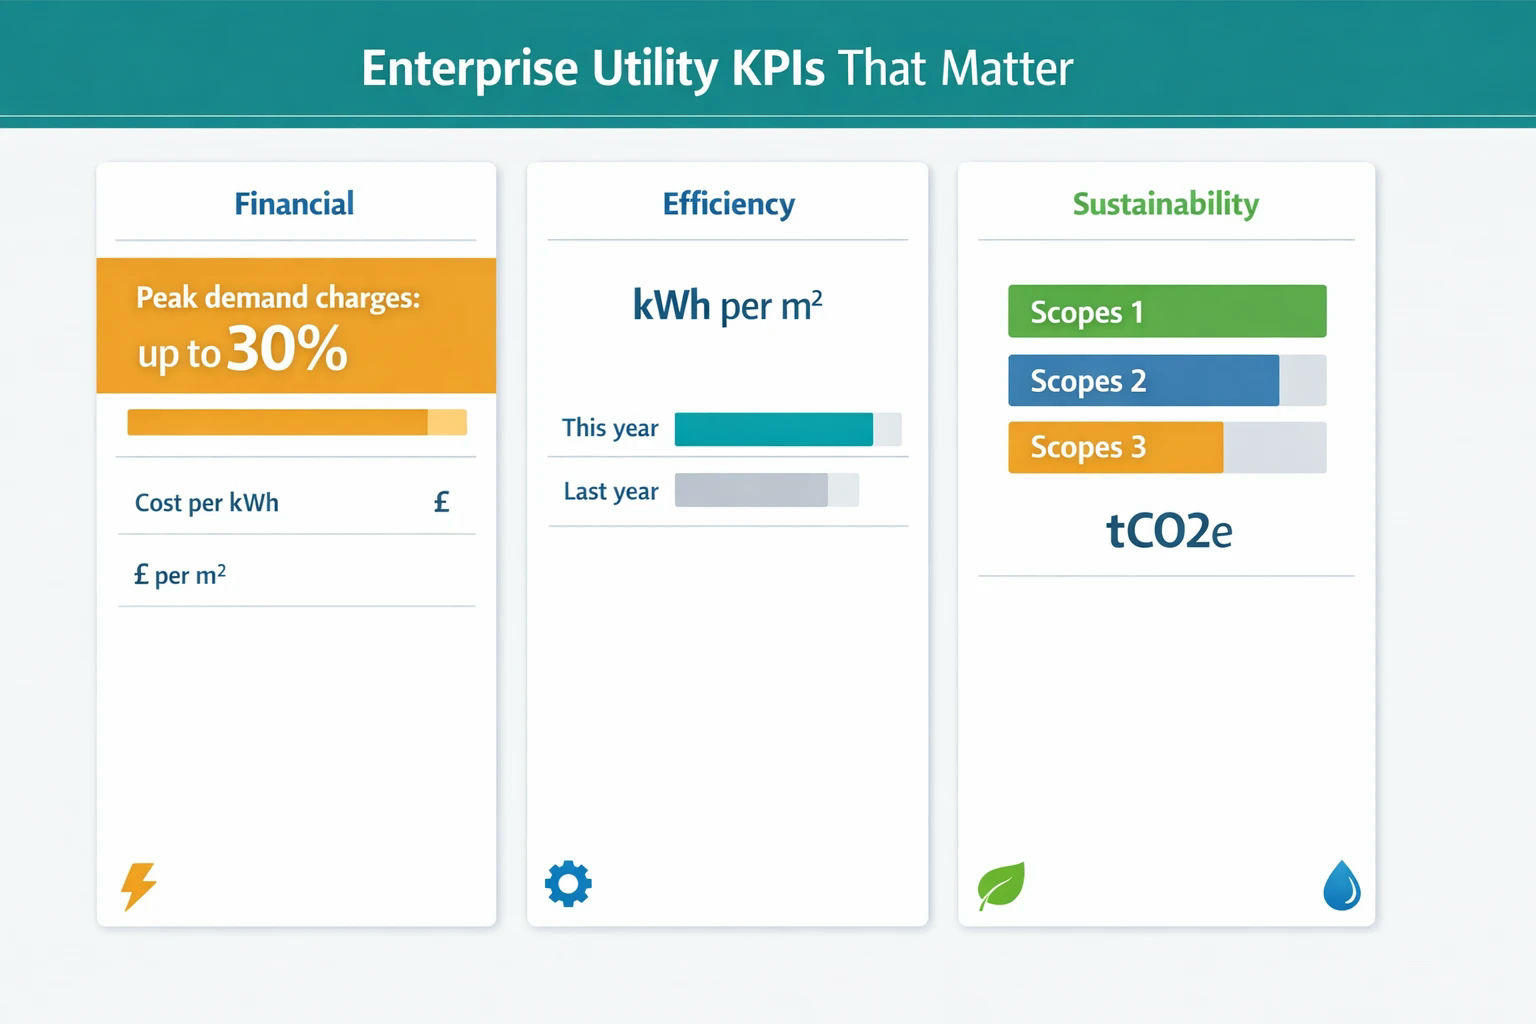
Task: Click the orange peak demand progress bar
Action: click(x=297, y=422)
